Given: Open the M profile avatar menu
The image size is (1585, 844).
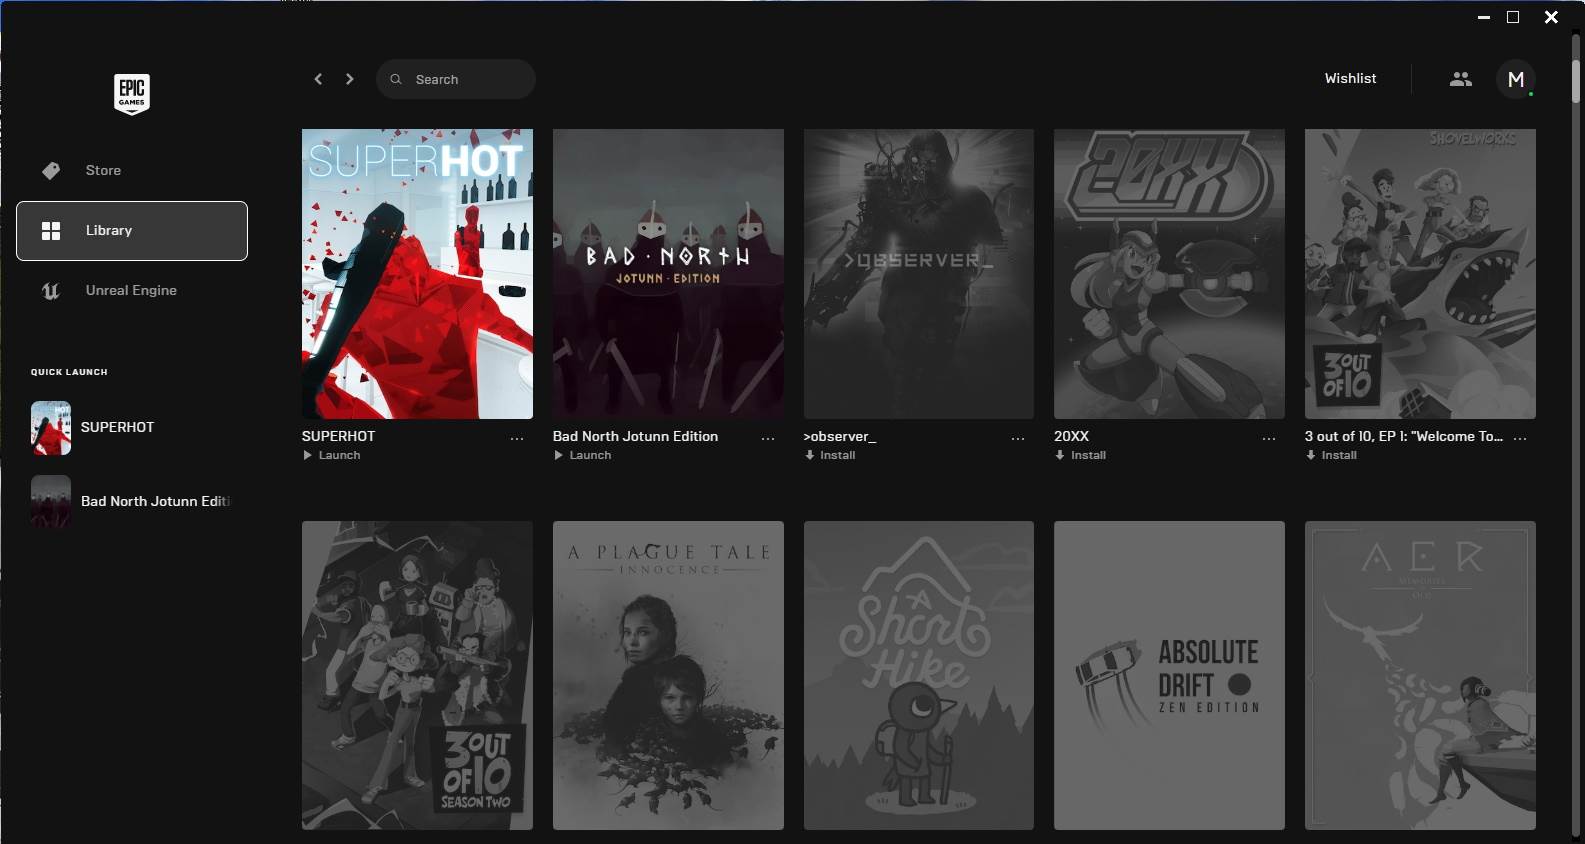Looking at the screenshot, I should 1515,79.
